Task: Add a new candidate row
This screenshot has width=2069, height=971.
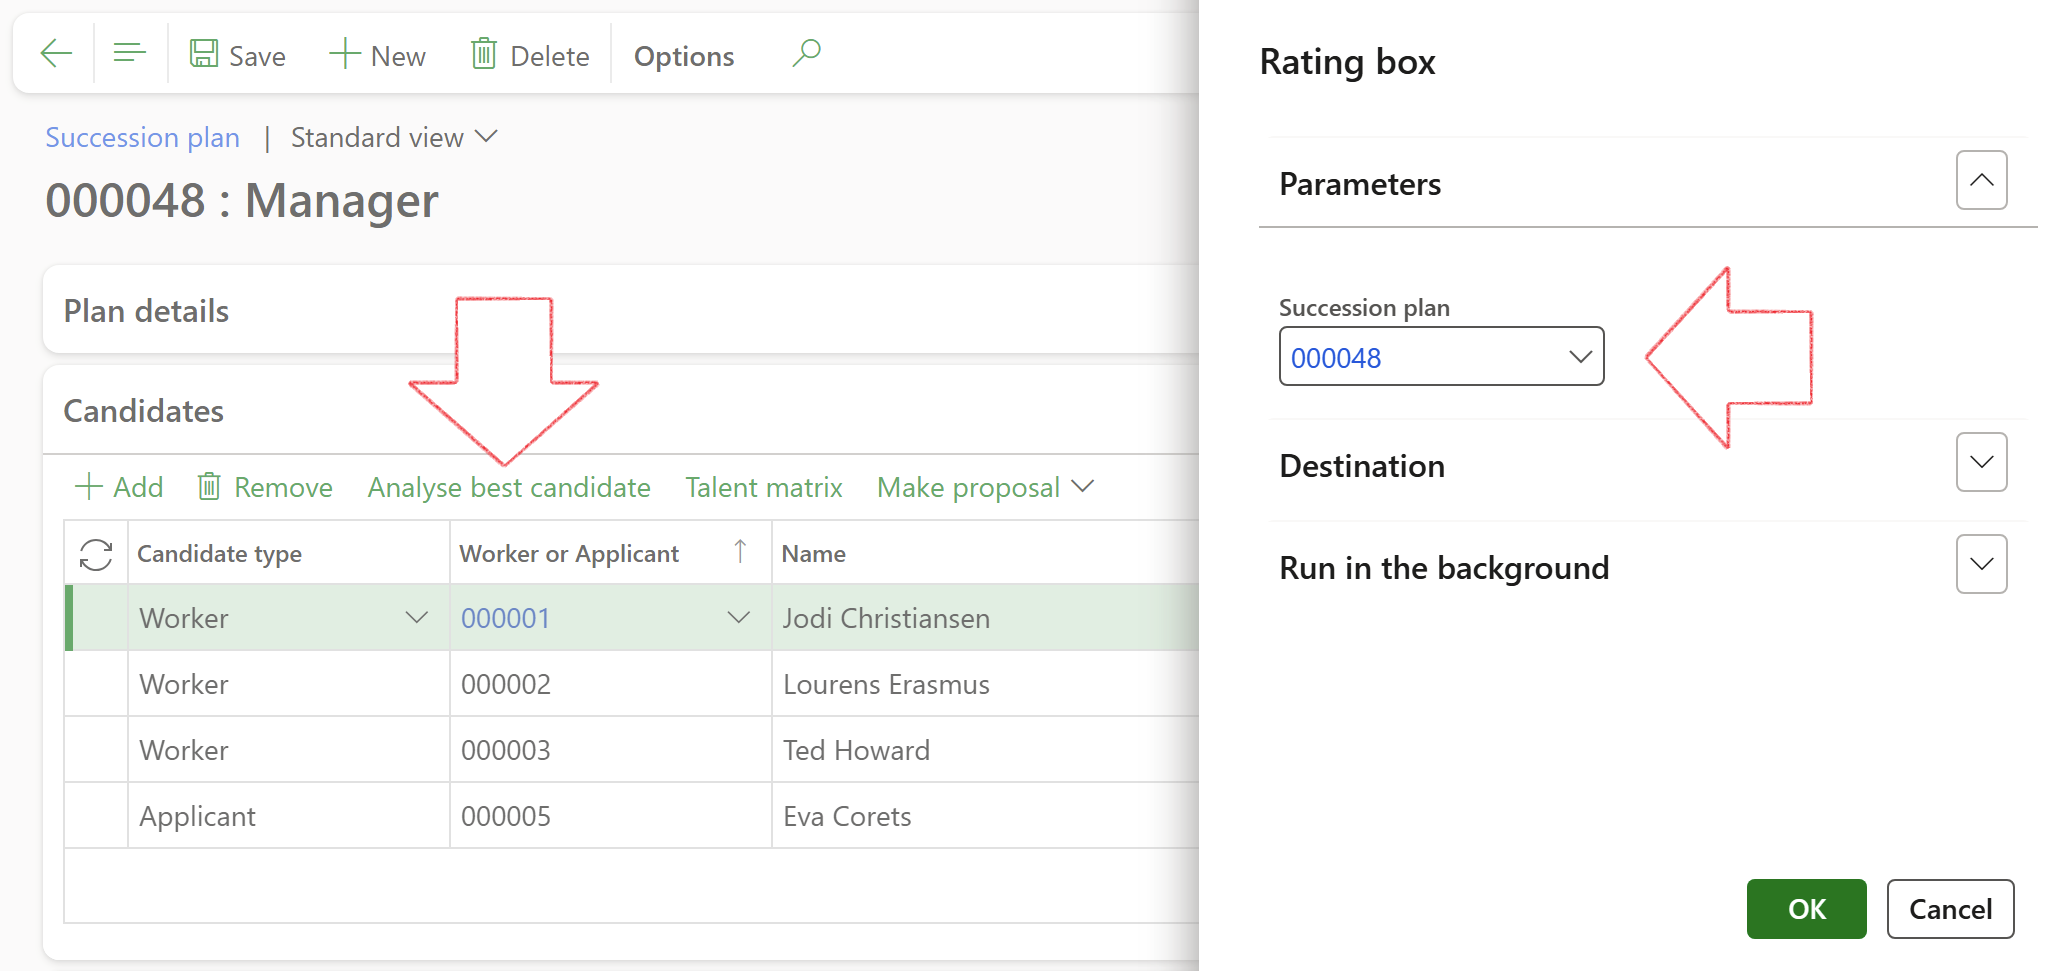Action: [x=119, y=487]
